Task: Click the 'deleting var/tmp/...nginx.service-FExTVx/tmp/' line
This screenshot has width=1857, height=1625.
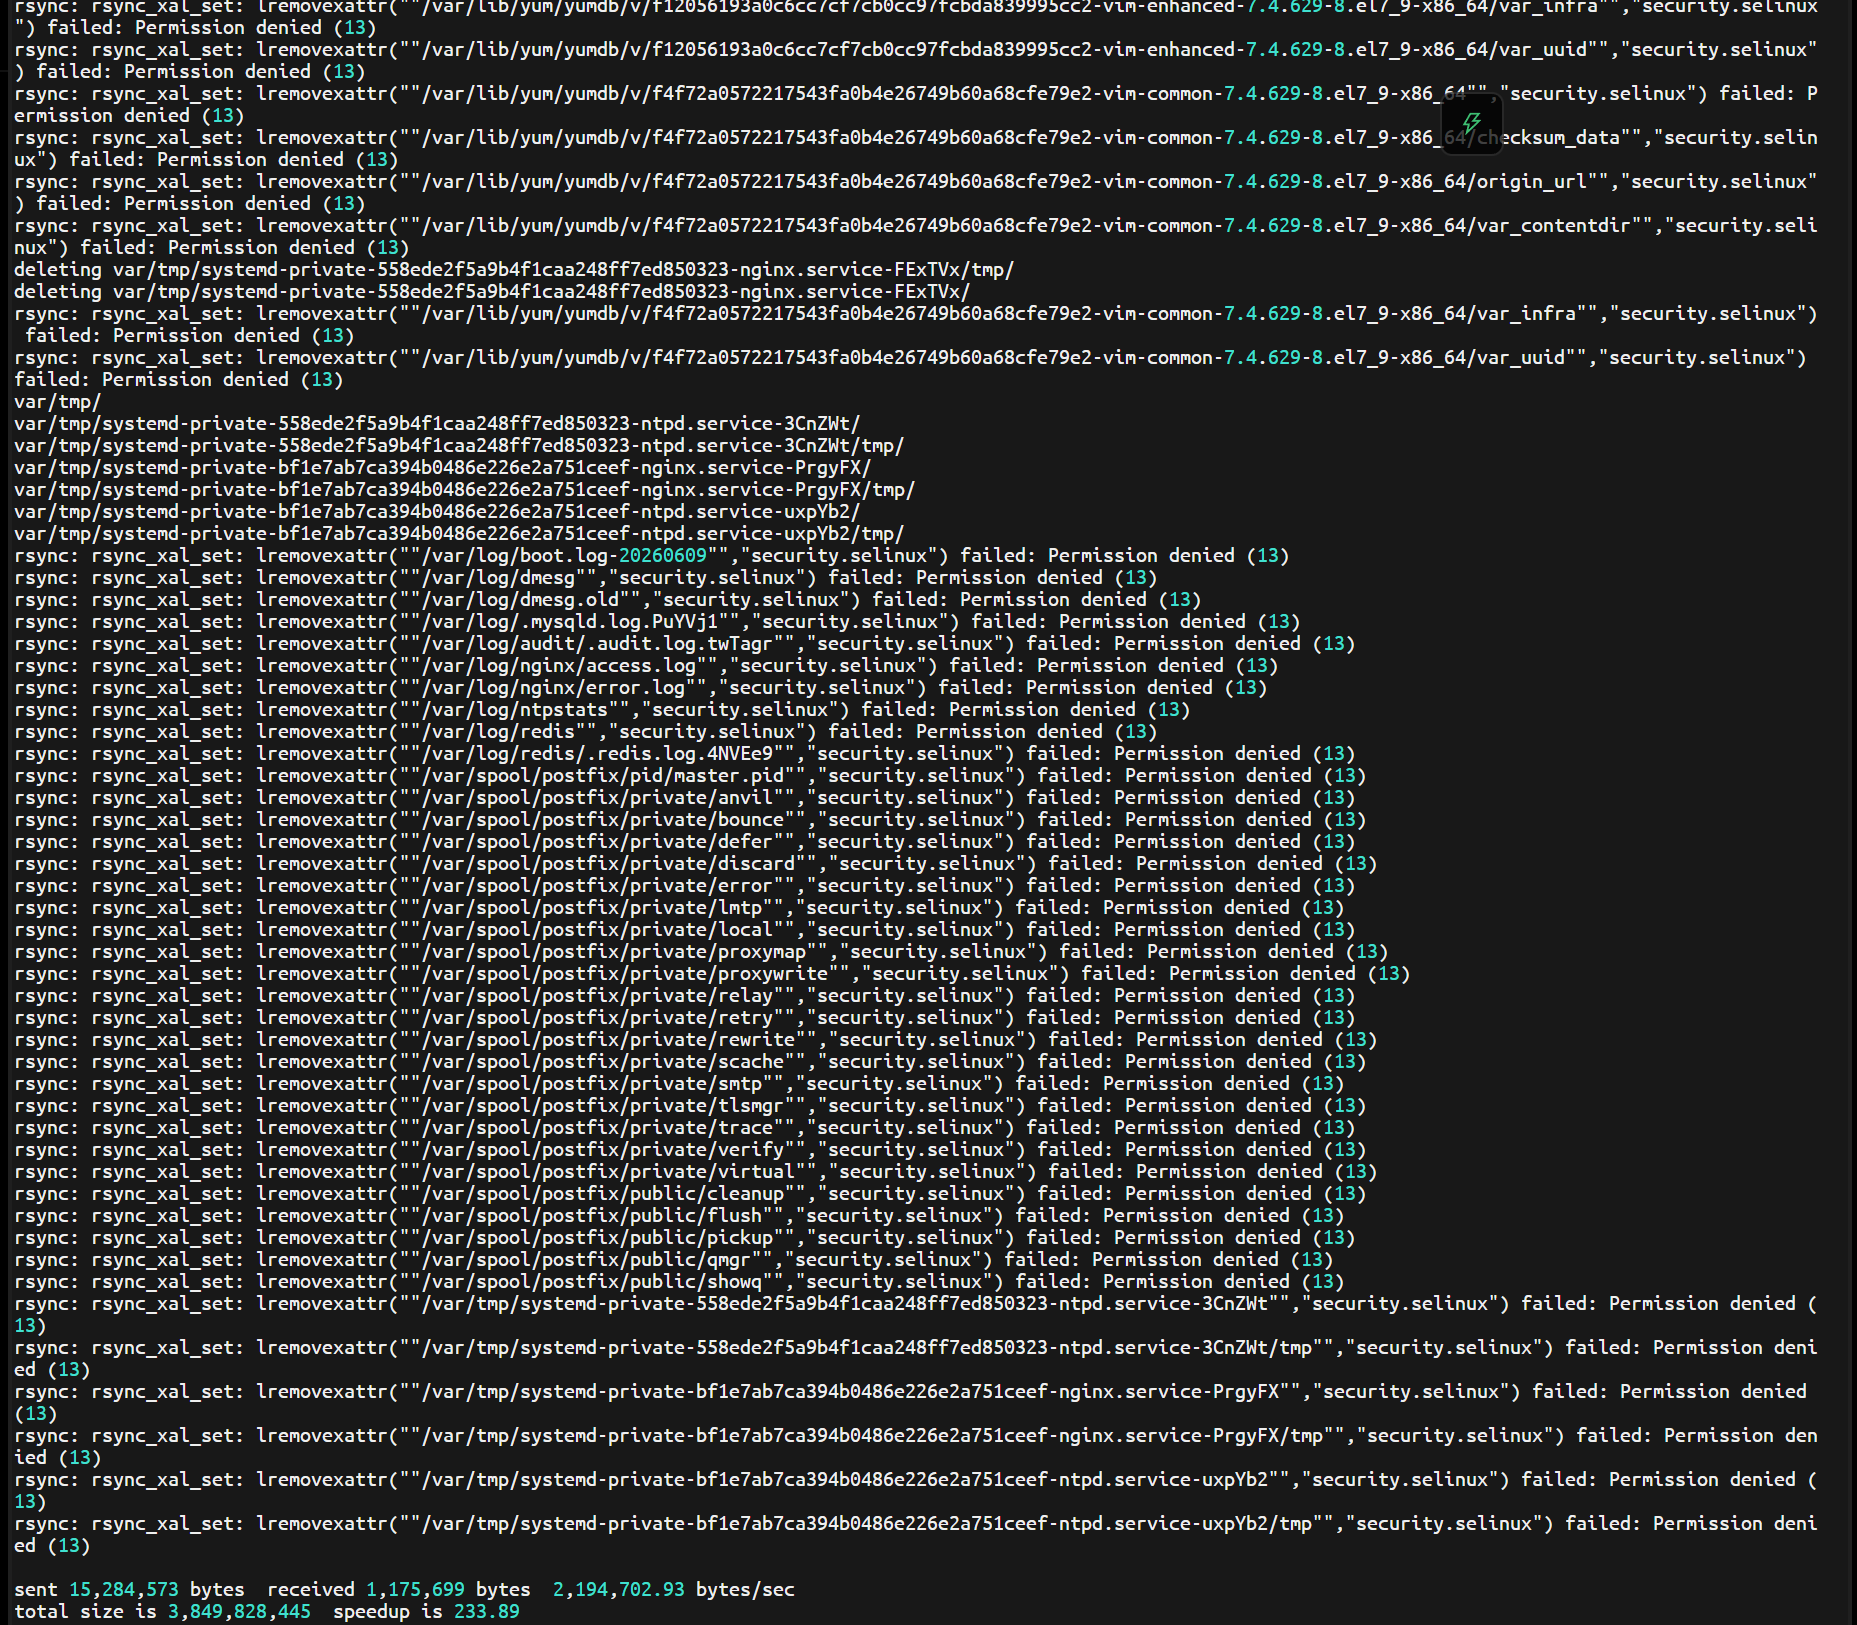Action: tap(514, 270)
